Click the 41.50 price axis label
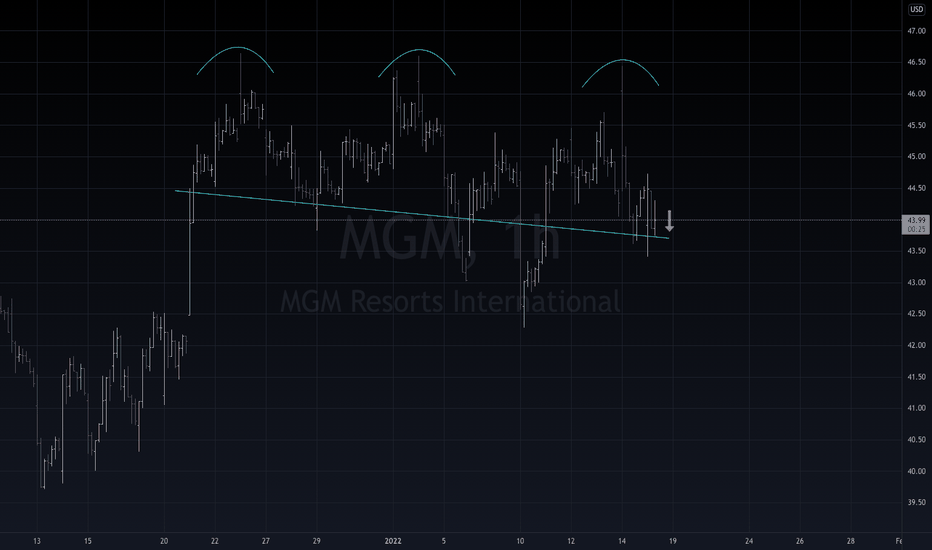The height and width of the screenshot is (550, 932). pos(916,377)
